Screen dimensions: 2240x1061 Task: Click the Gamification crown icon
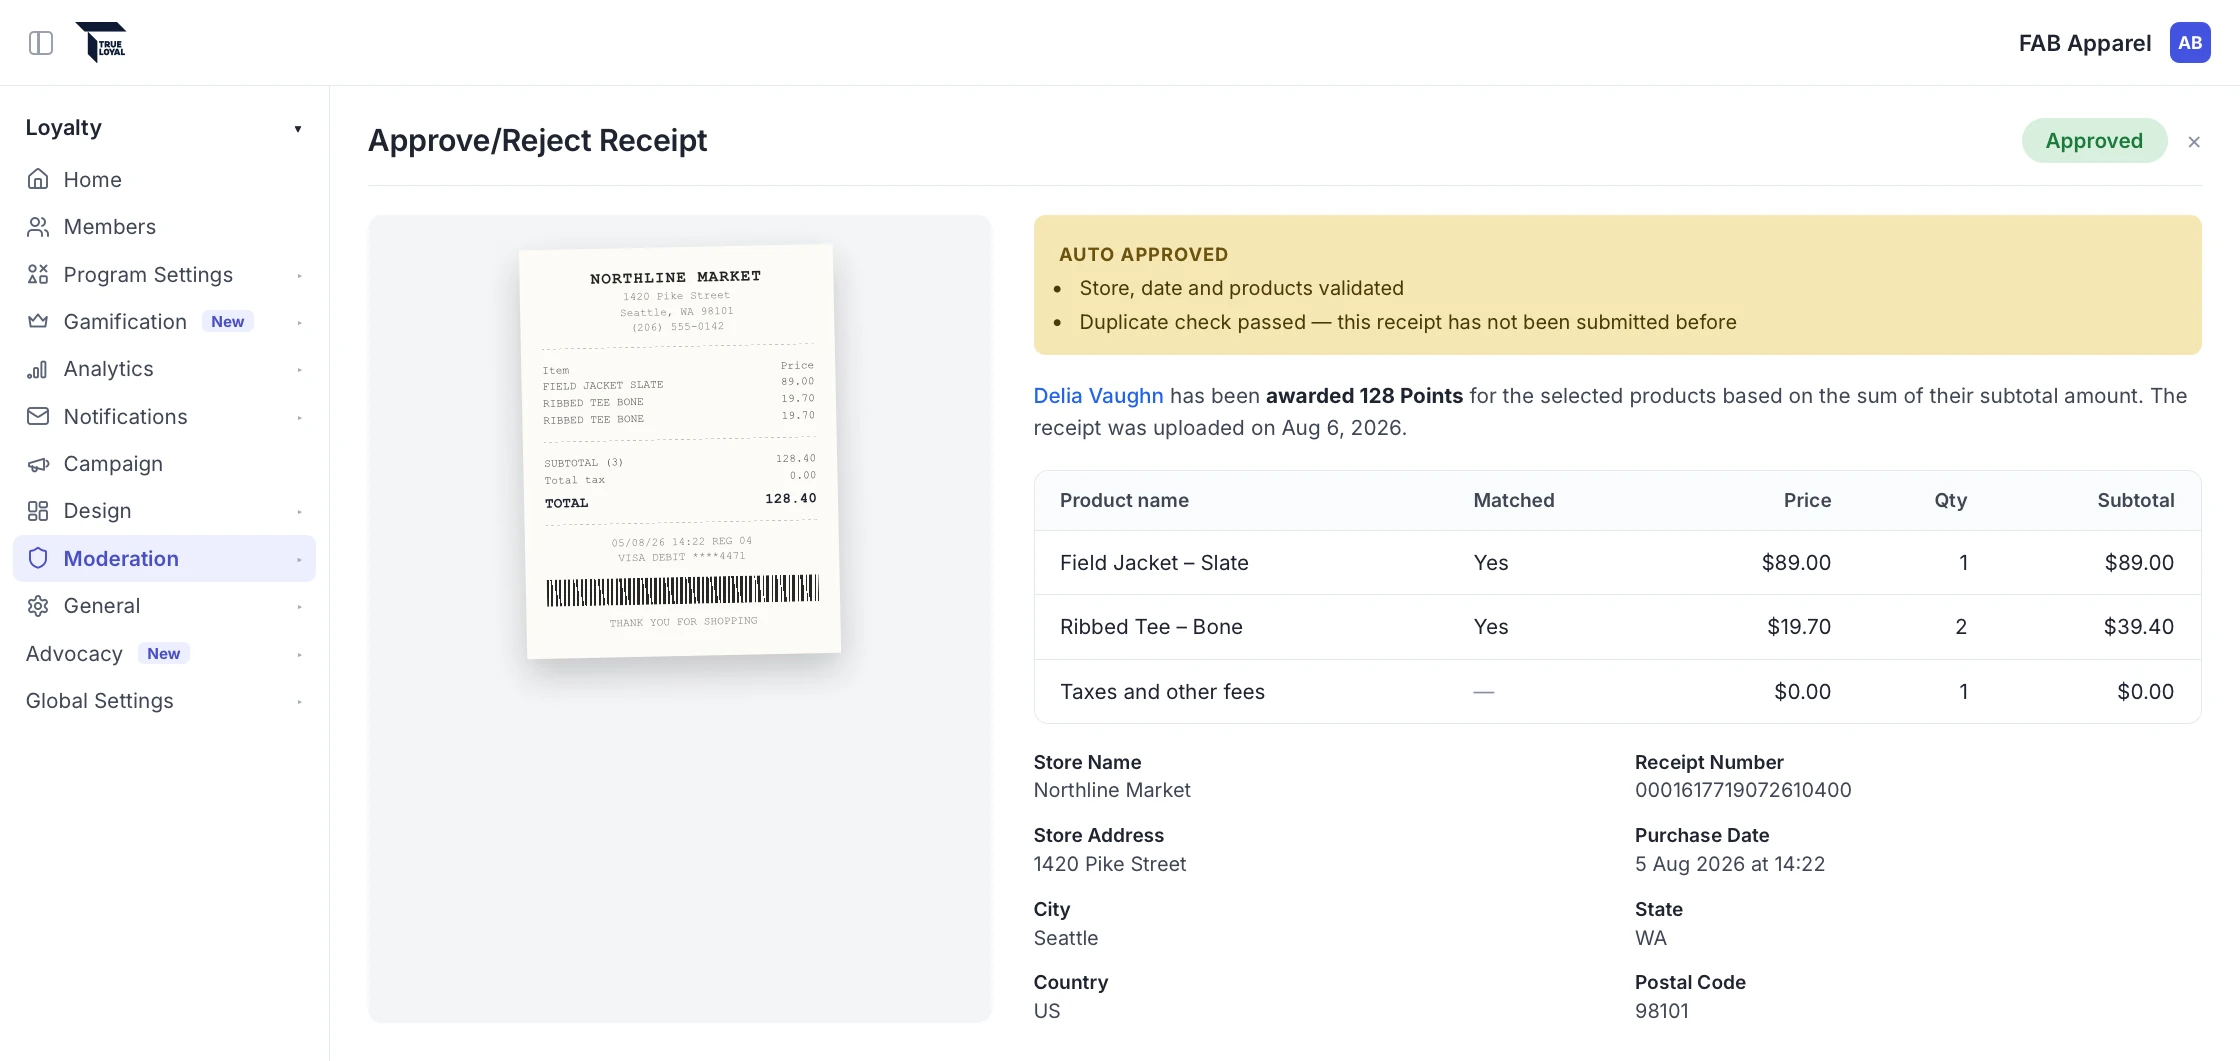click(38, 321)
